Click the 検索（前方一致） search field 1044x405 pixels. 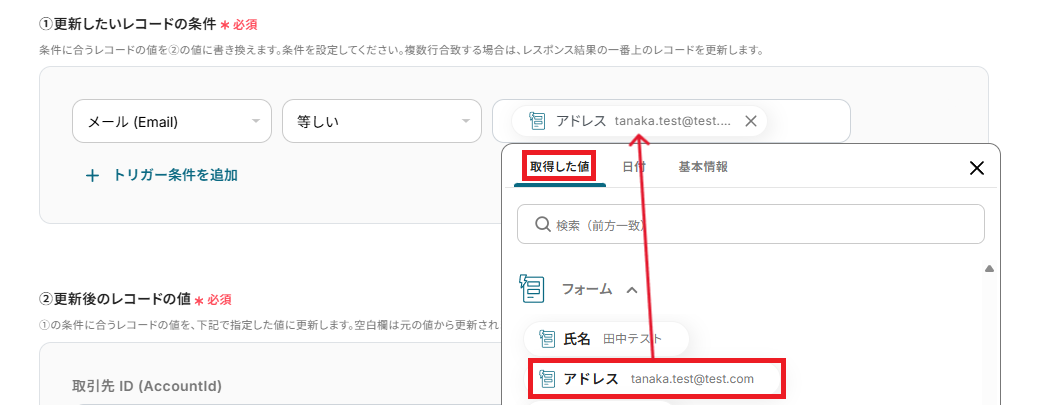tap(750, 224)
